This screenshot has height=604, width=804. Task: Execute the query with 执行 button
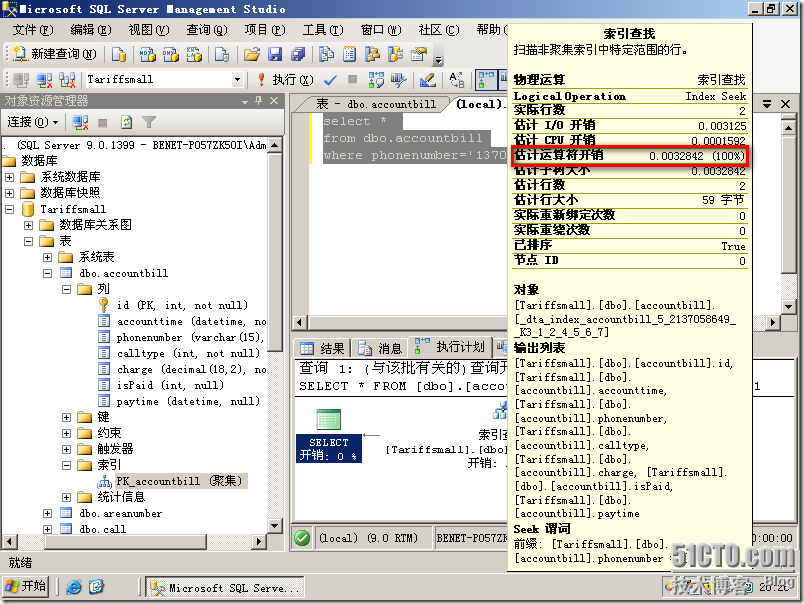pos(286,79)
